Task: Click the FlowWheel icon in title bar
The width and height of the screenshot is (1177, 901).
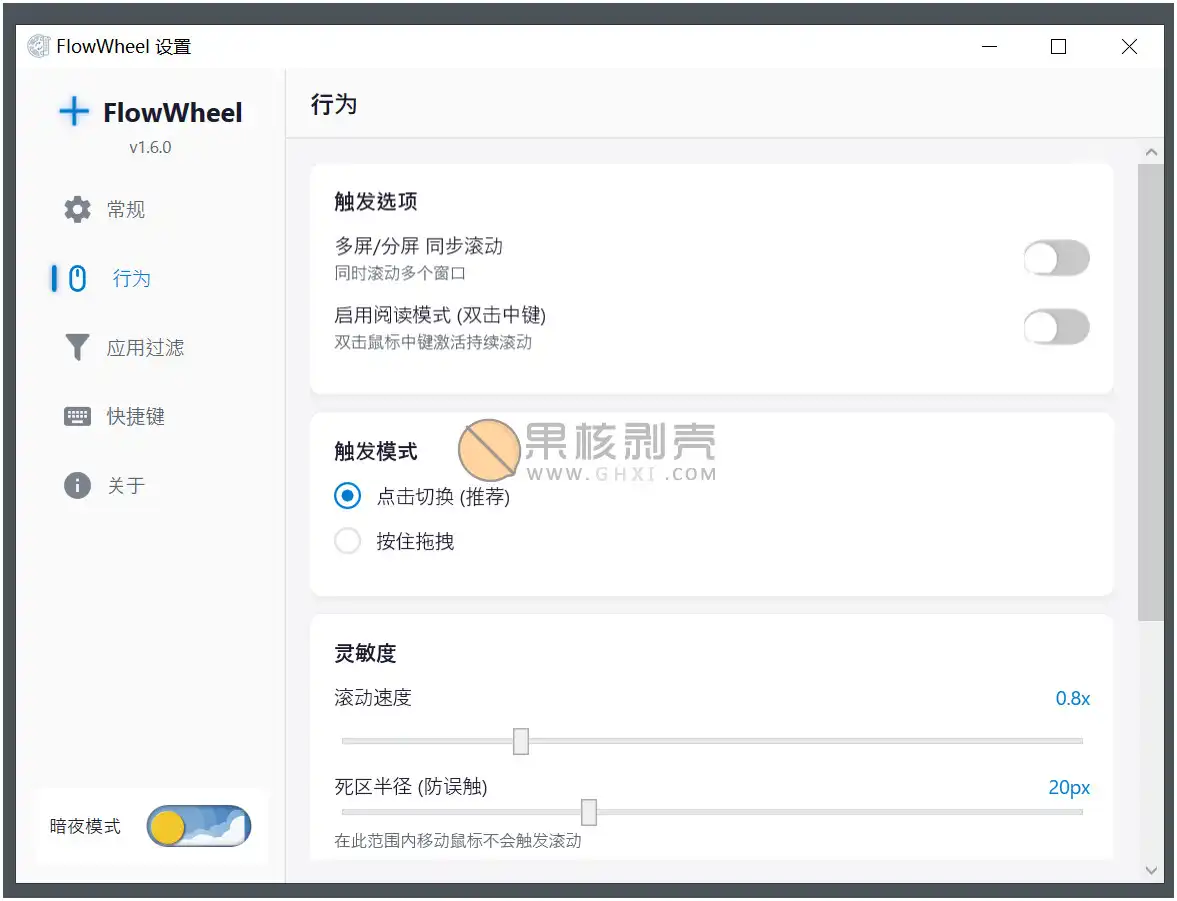Action: (38, 45)
